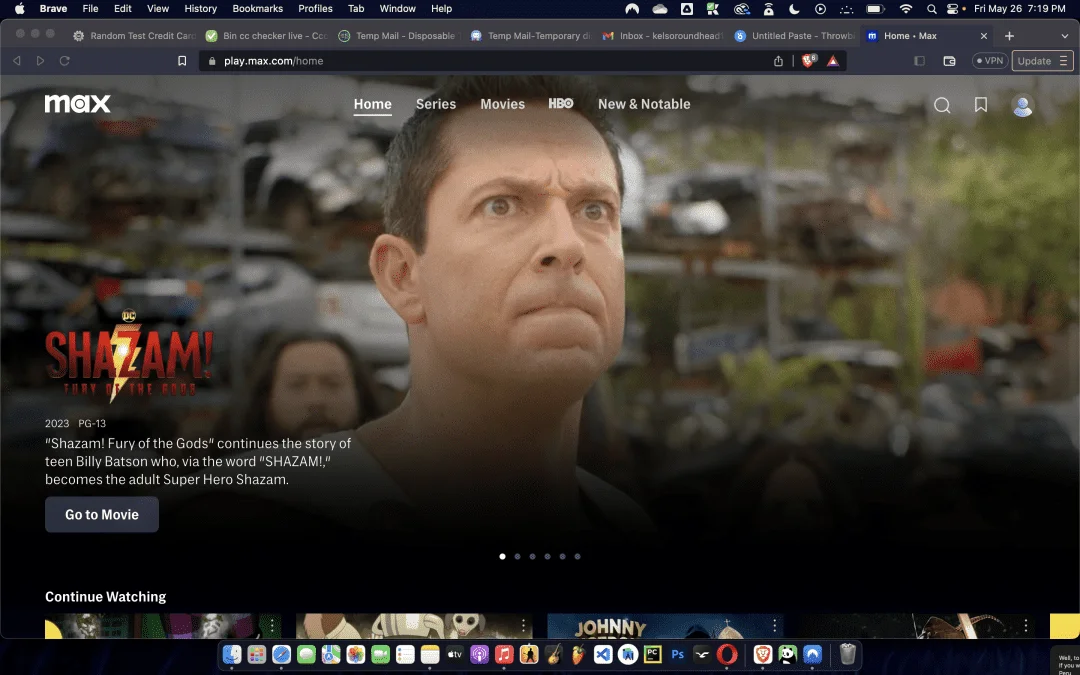Open Brave Update menu button
The width and height of the screenshot is (1080, 675).
click(x=1042, y=61)
